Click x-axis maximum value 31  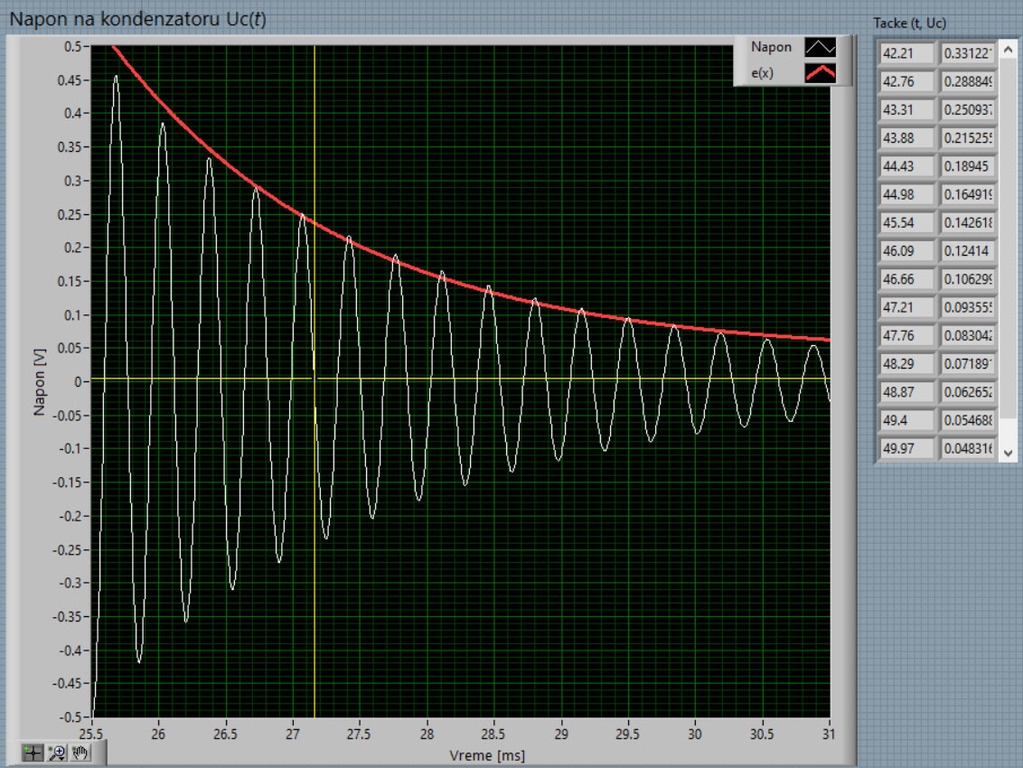point(829,734)
